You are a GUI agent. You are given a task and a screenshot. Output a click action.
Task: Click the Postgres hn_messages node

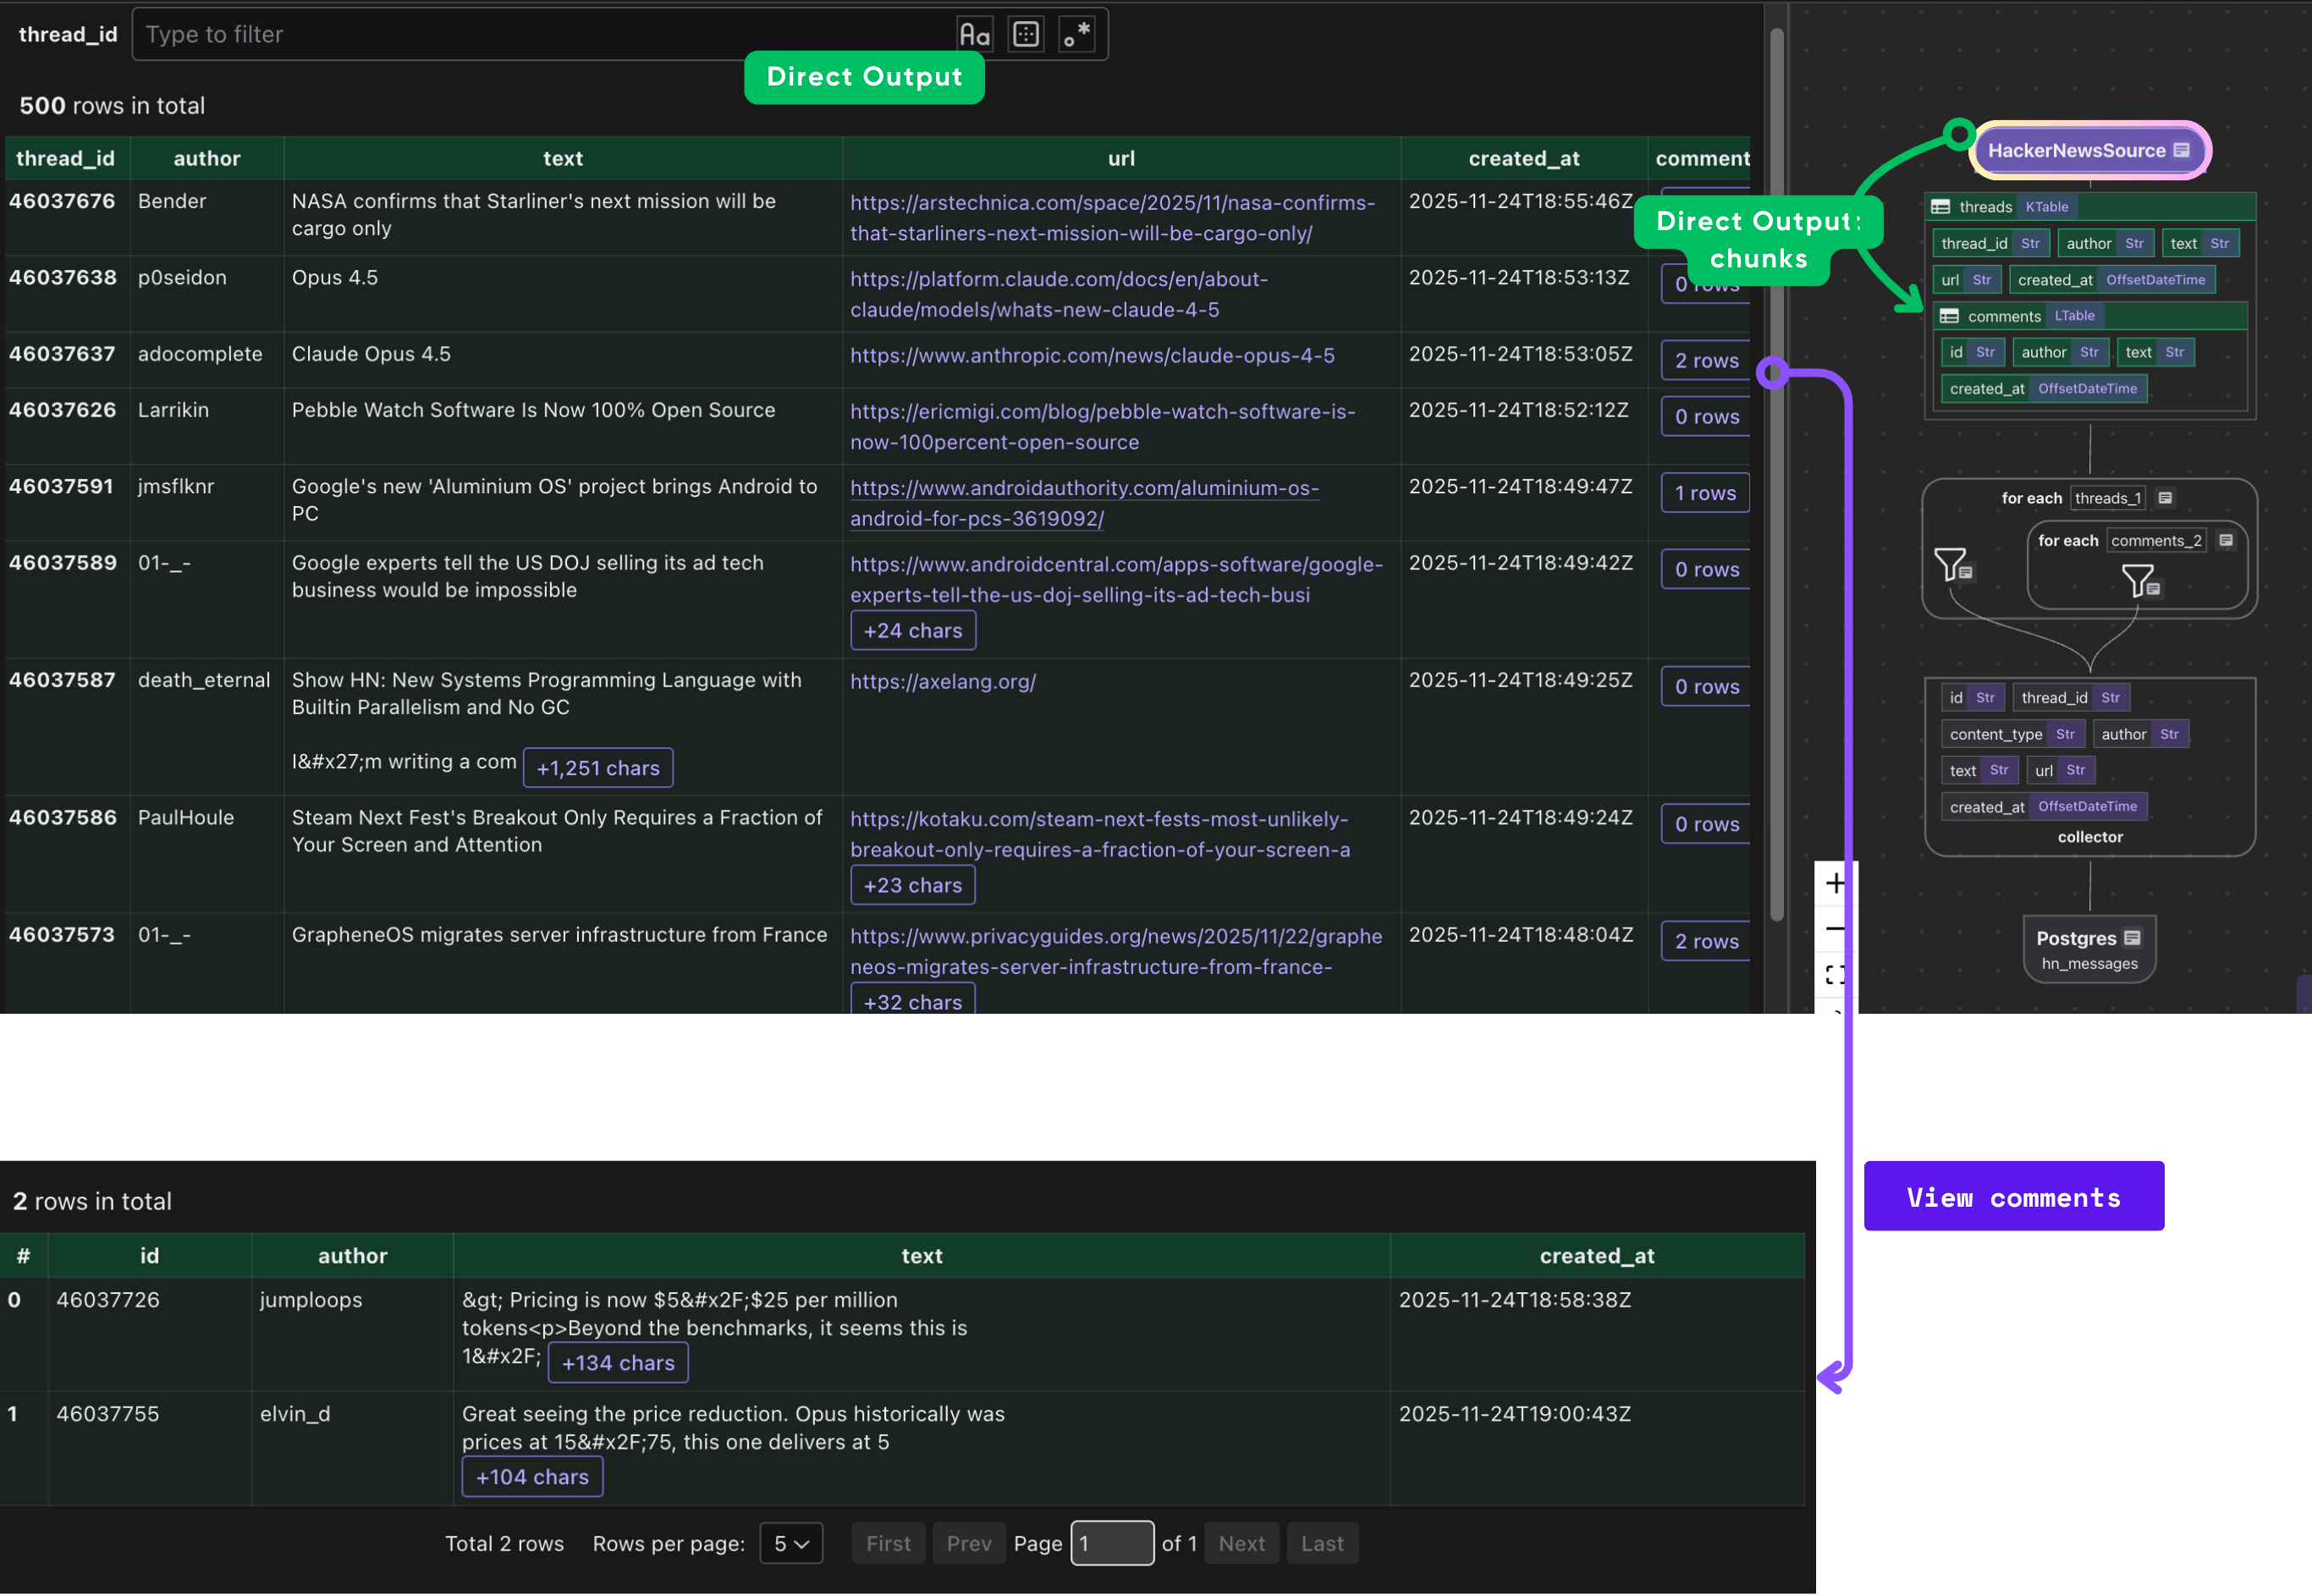click(x=2088, y=948)
